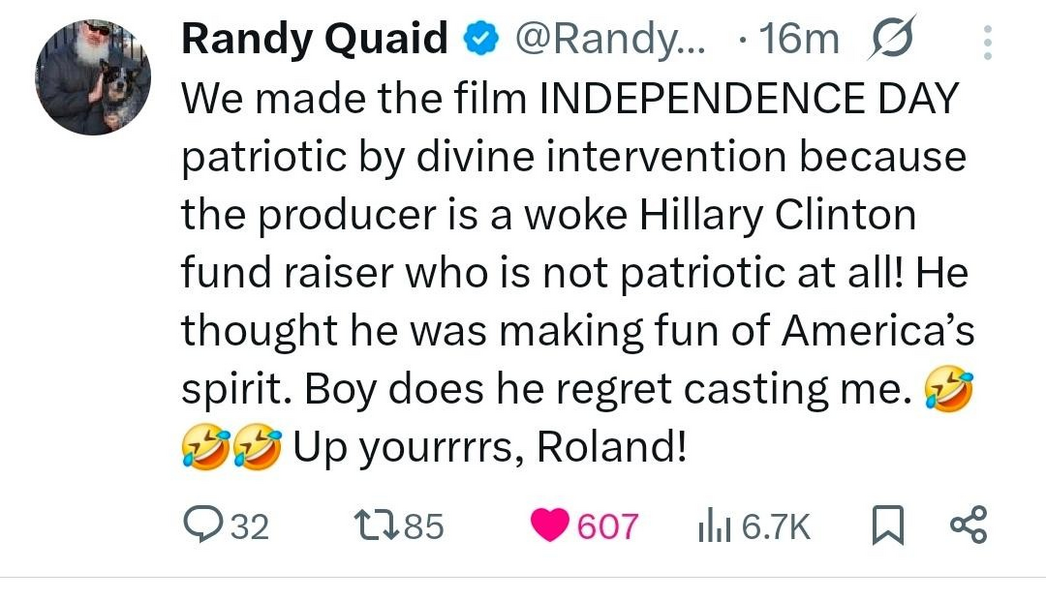Unlike the post via the pink heart
This screenshot has height=600, width=1046.
[x=550, y=525]
